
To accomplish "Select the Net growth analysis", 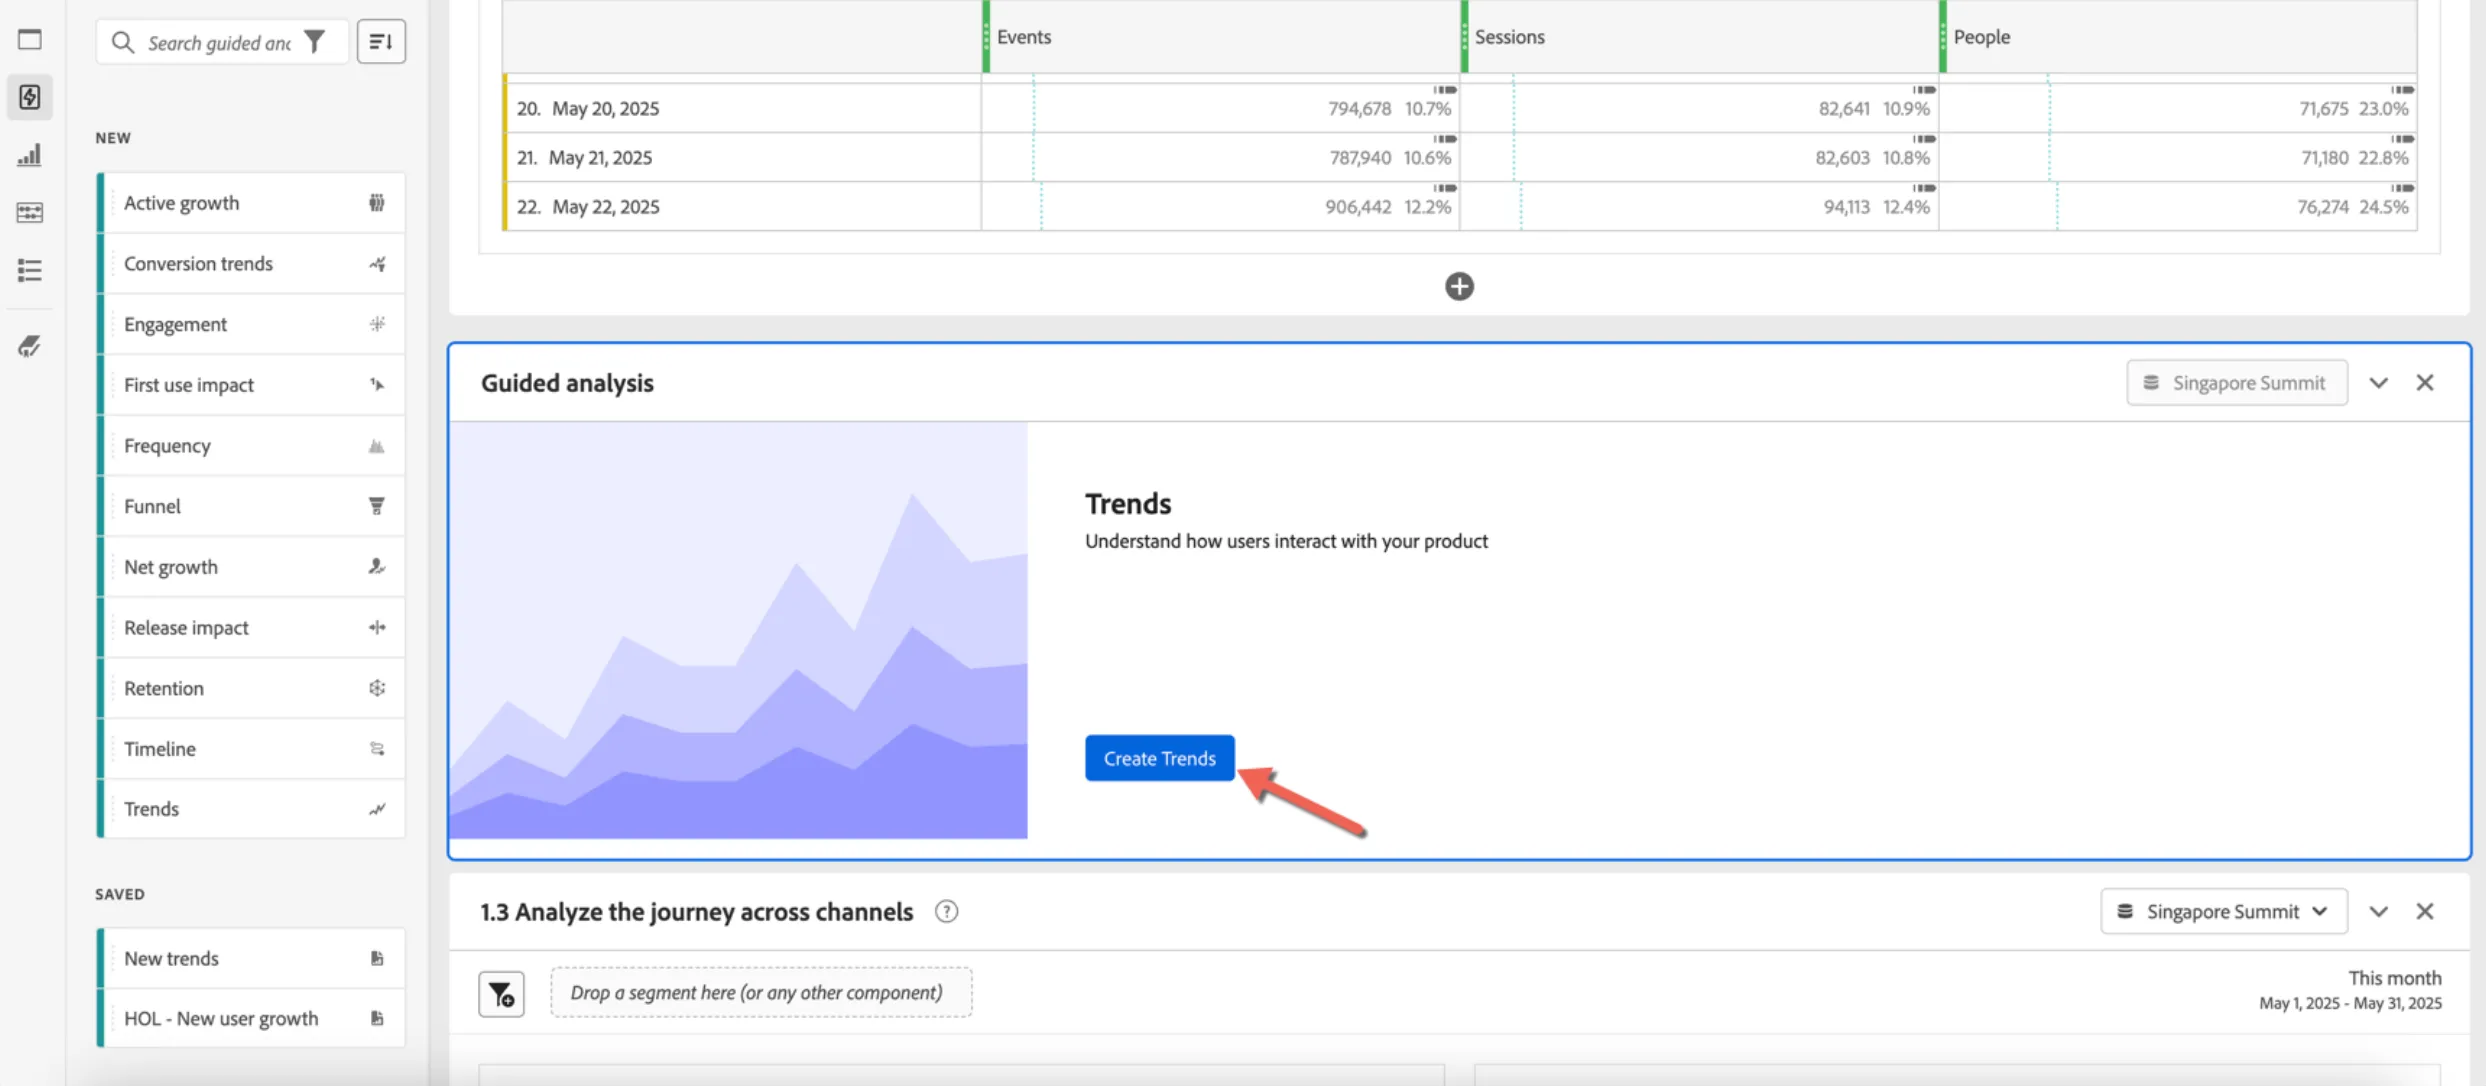I will [251, 567].
